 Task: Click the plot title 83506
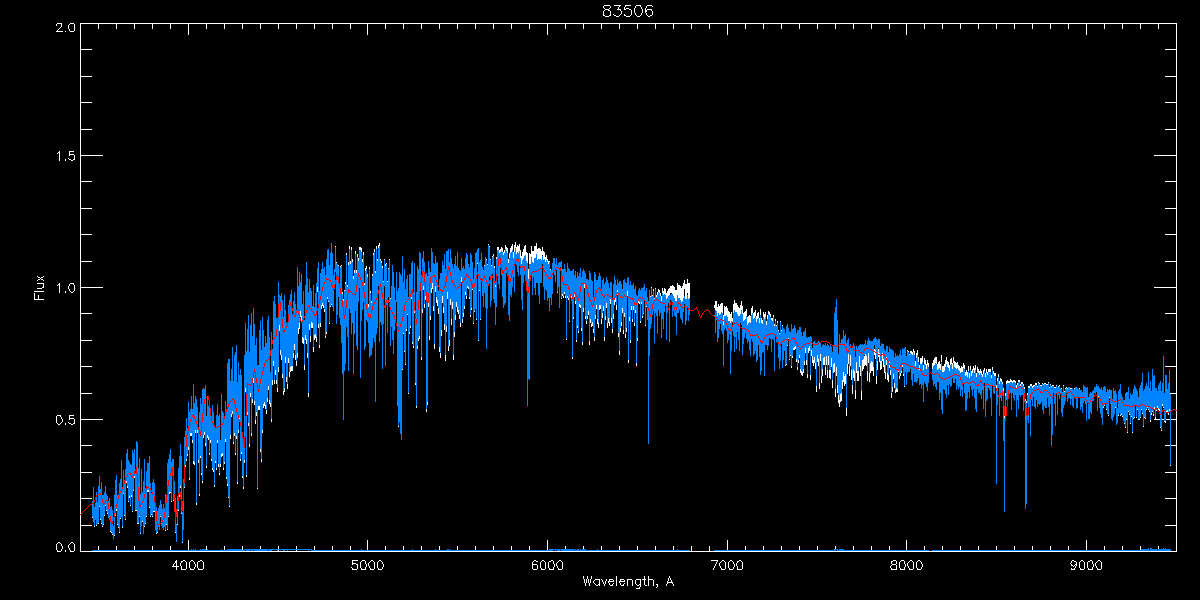(627, 11)
